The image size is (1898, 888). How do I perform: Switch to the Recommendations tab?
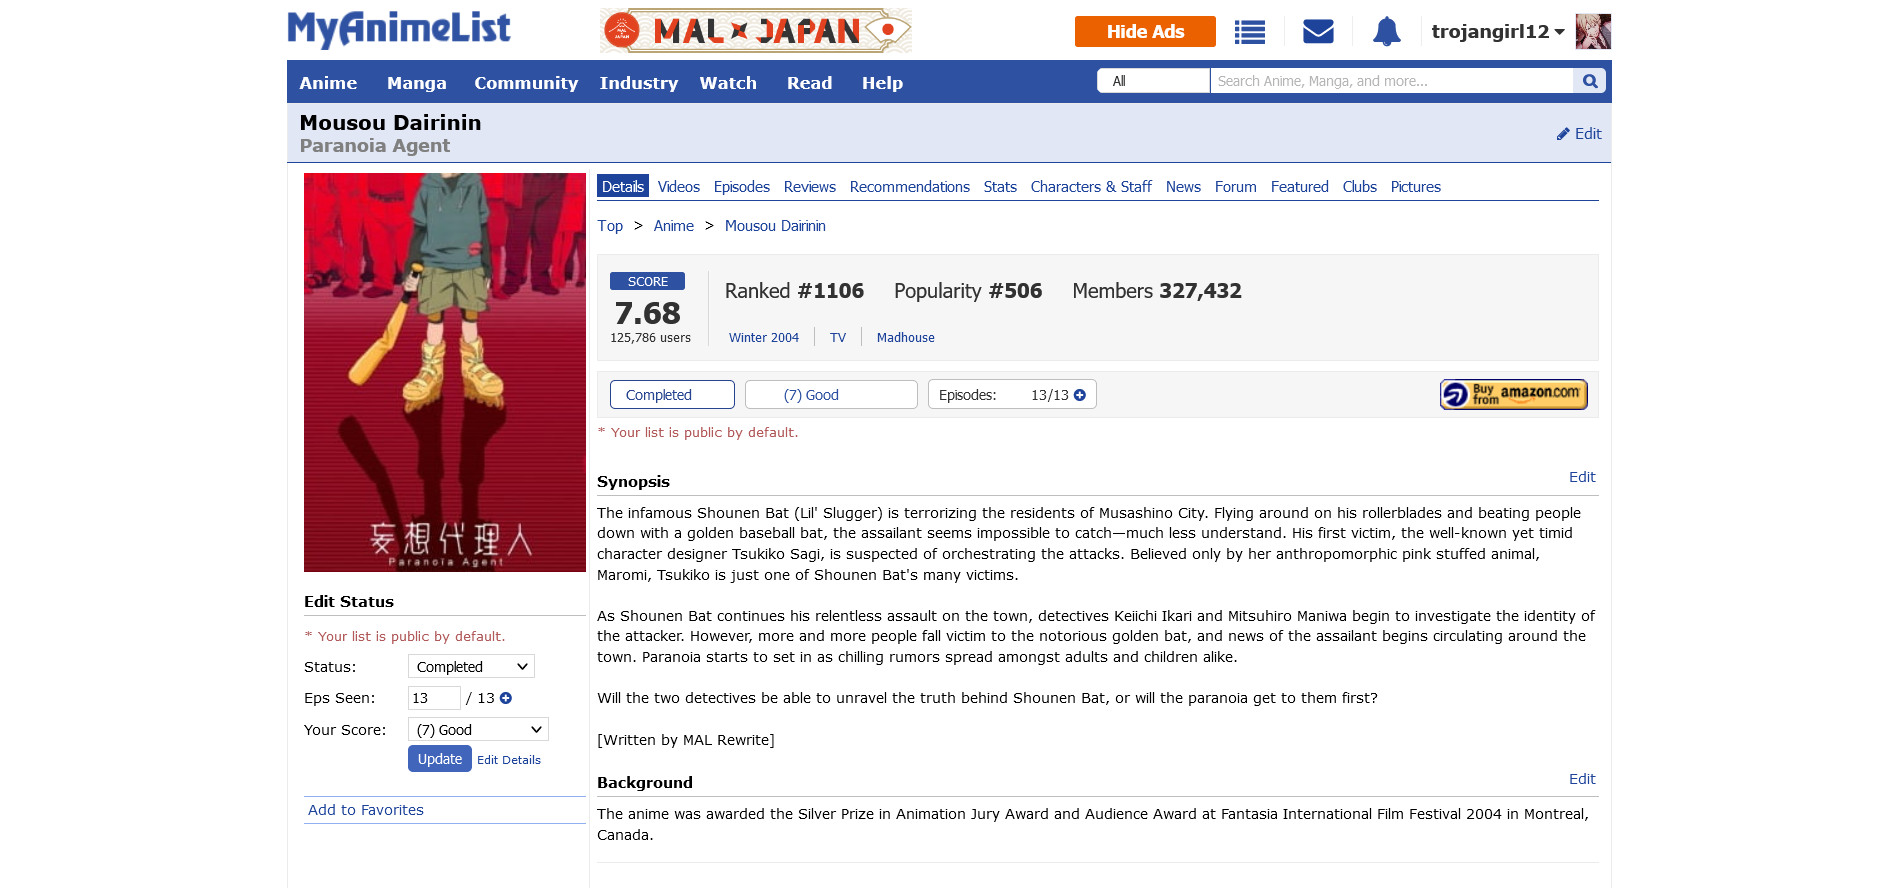[x=910, y=187]
